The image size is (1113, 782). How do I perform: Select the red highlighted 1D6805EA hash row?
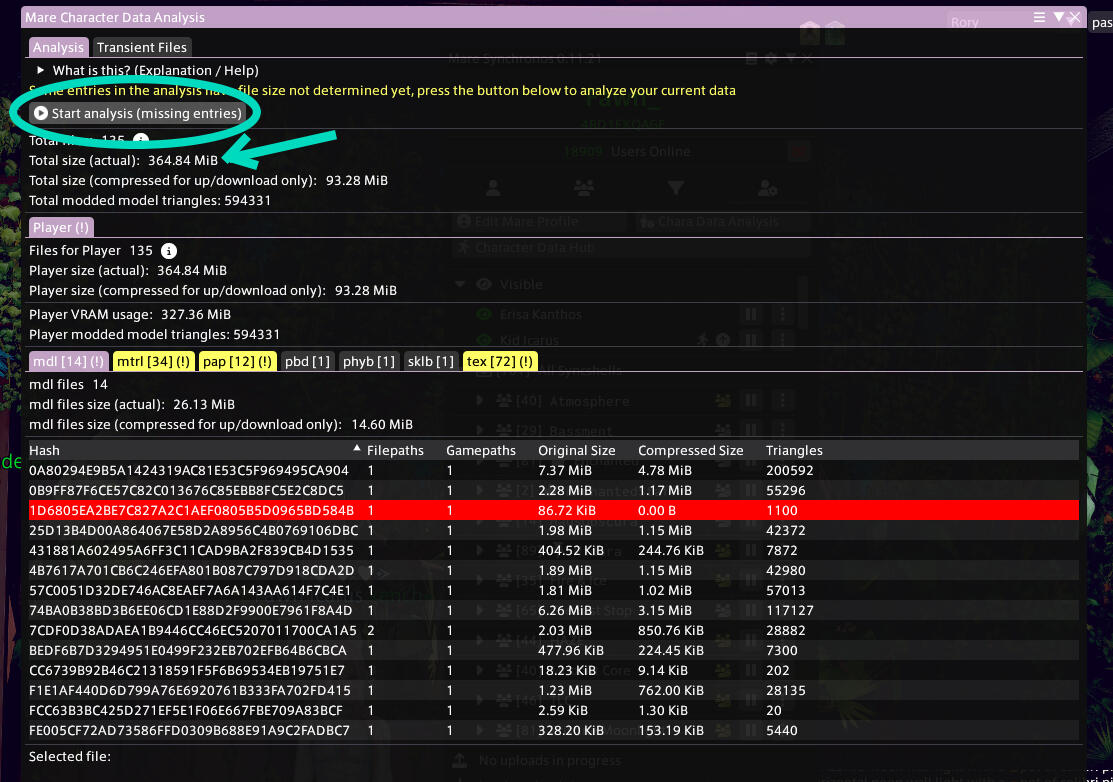click(190, 510)
